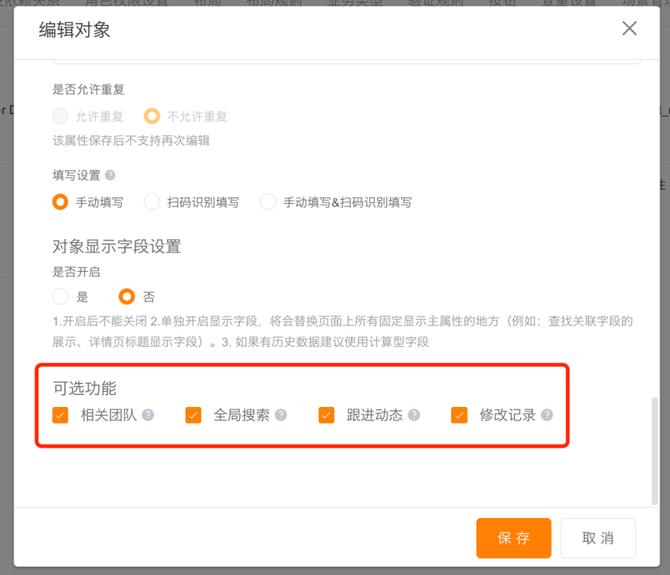
Task: Disable the 跟进动态 checkbox
Action: pos(327,415)
